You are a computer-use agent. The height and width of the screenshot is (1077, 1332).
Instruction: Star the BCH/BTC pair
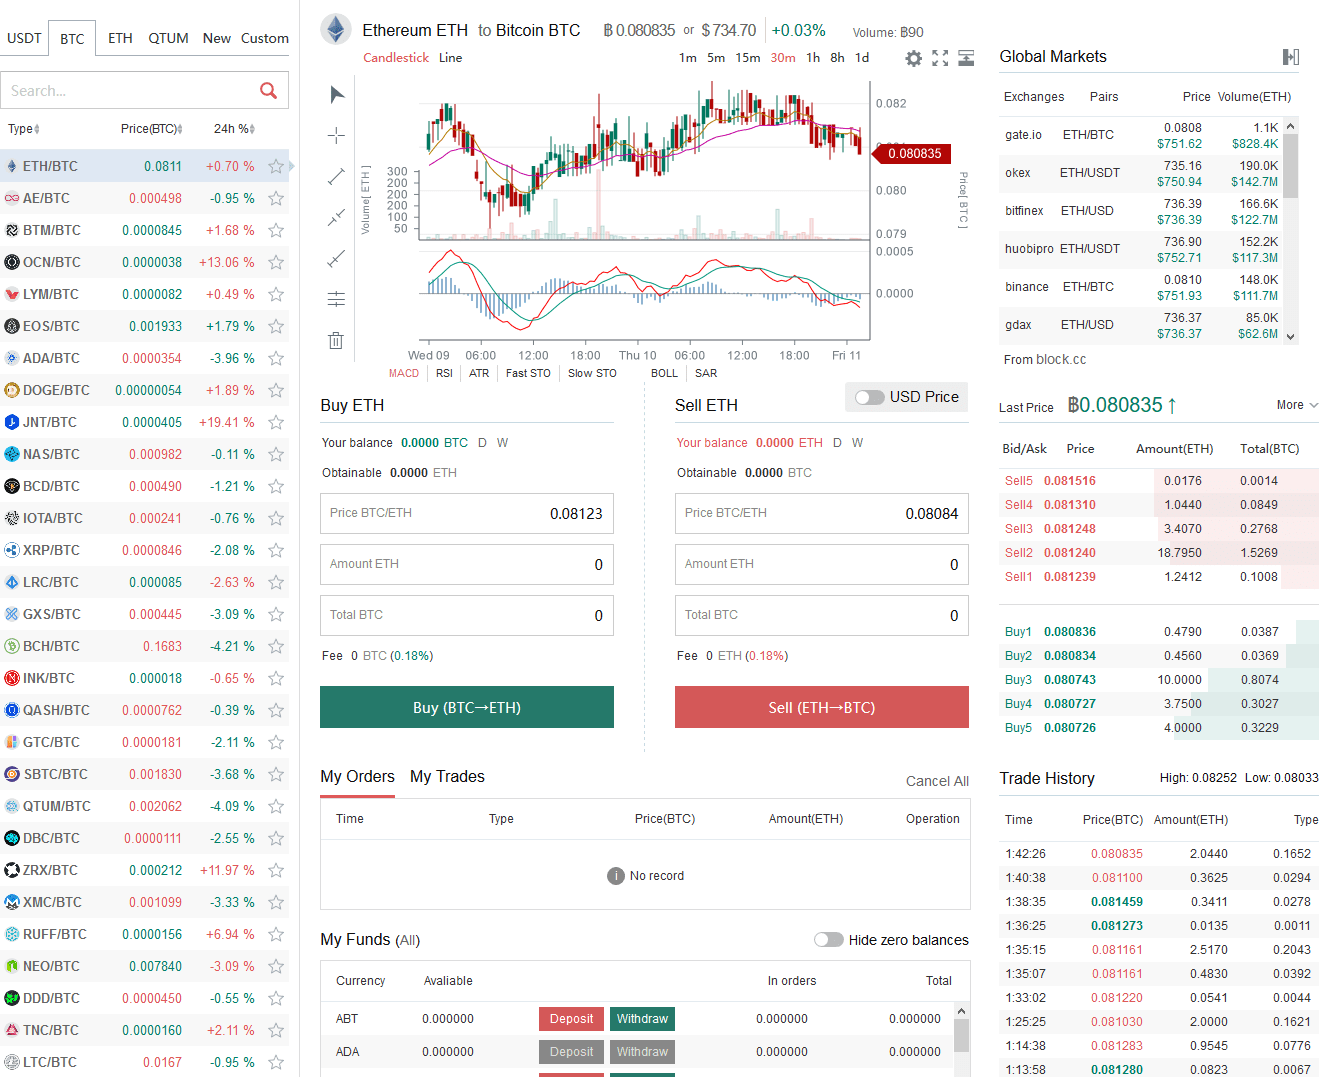point(276,647)
